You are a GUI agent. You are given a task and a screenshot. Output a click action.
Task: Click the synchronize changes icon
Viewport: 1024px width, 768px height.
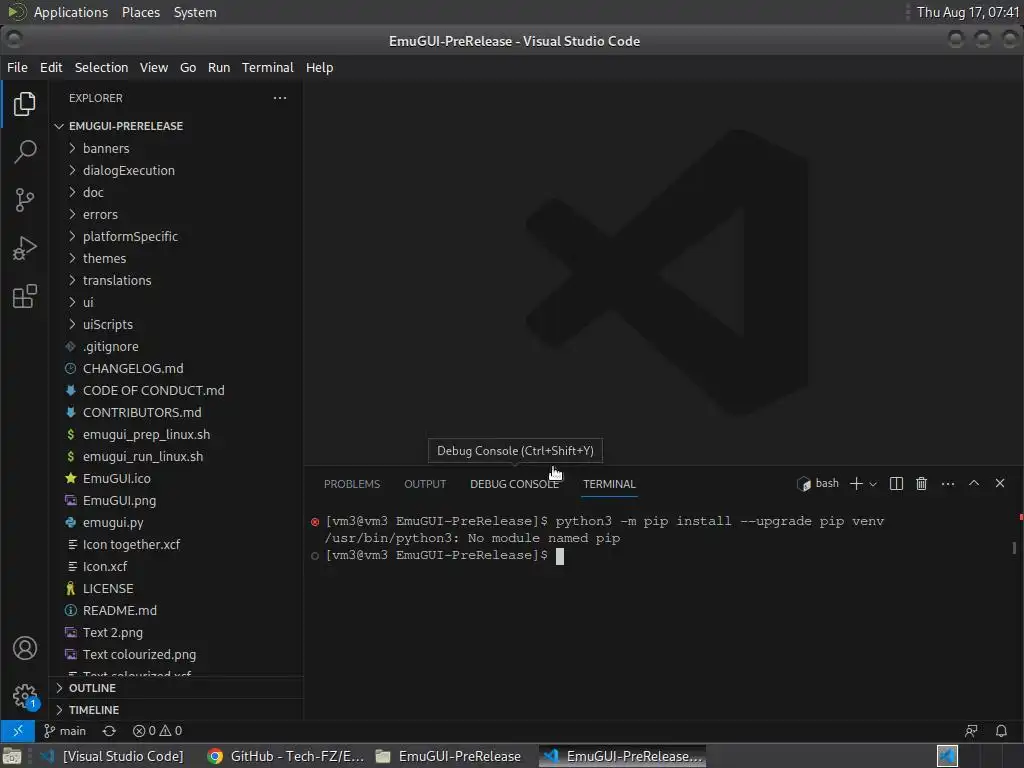click(x=109, y=731)
